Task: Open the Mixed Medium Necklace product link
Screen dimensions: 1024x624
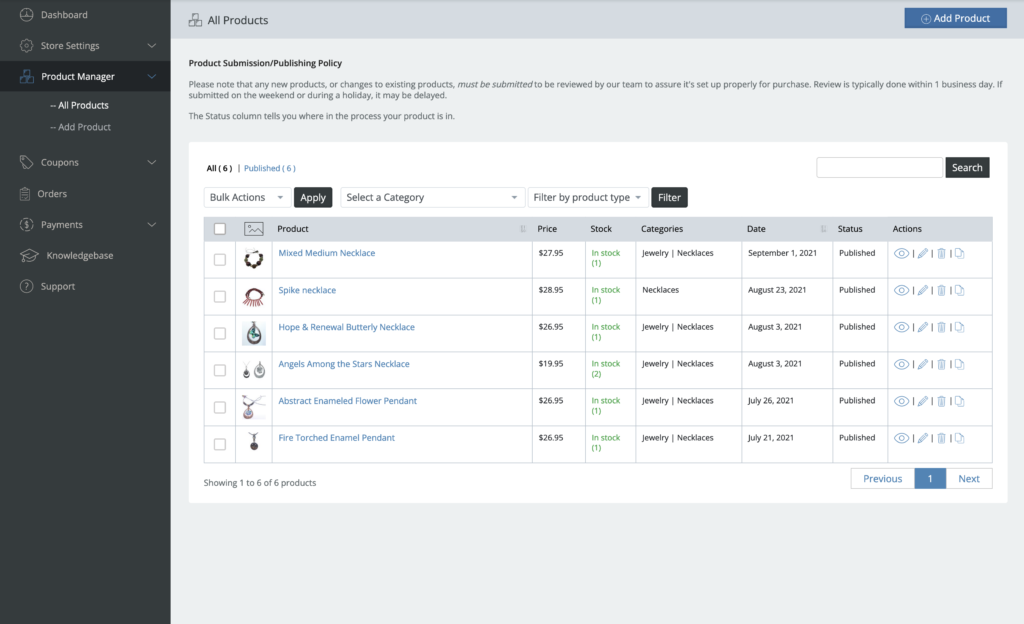Action: [327, 253]
